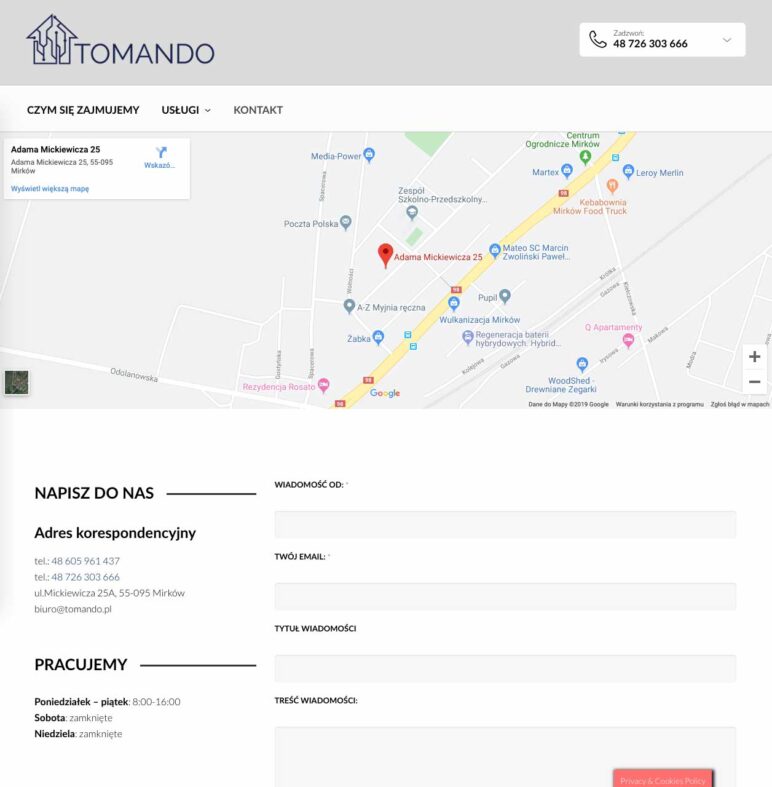Focus the 'Twój email' input field
Image resolution: width=772 pixels, height=787 pixels.
click(x=505, y=596)
